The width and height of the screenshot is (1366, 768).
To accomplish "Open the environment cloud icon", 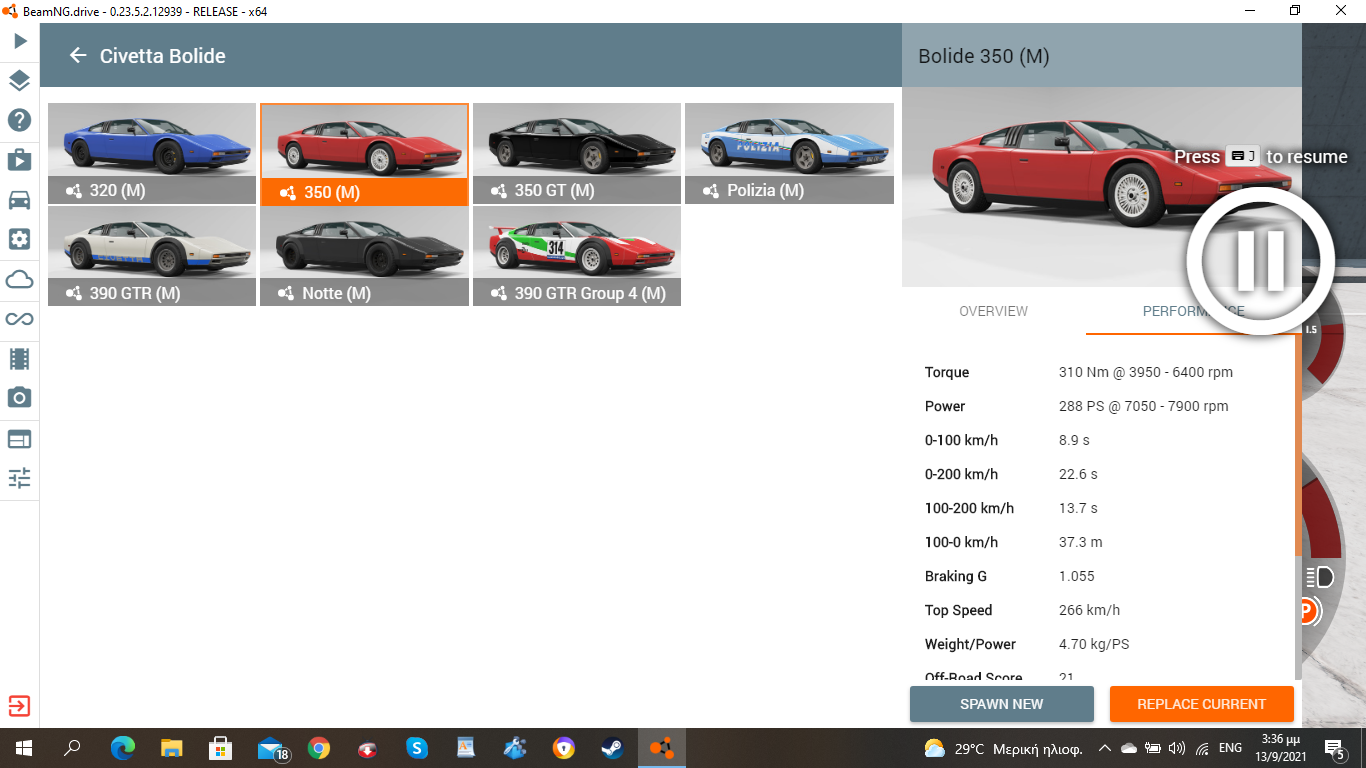I will click(x=20, y=279).
